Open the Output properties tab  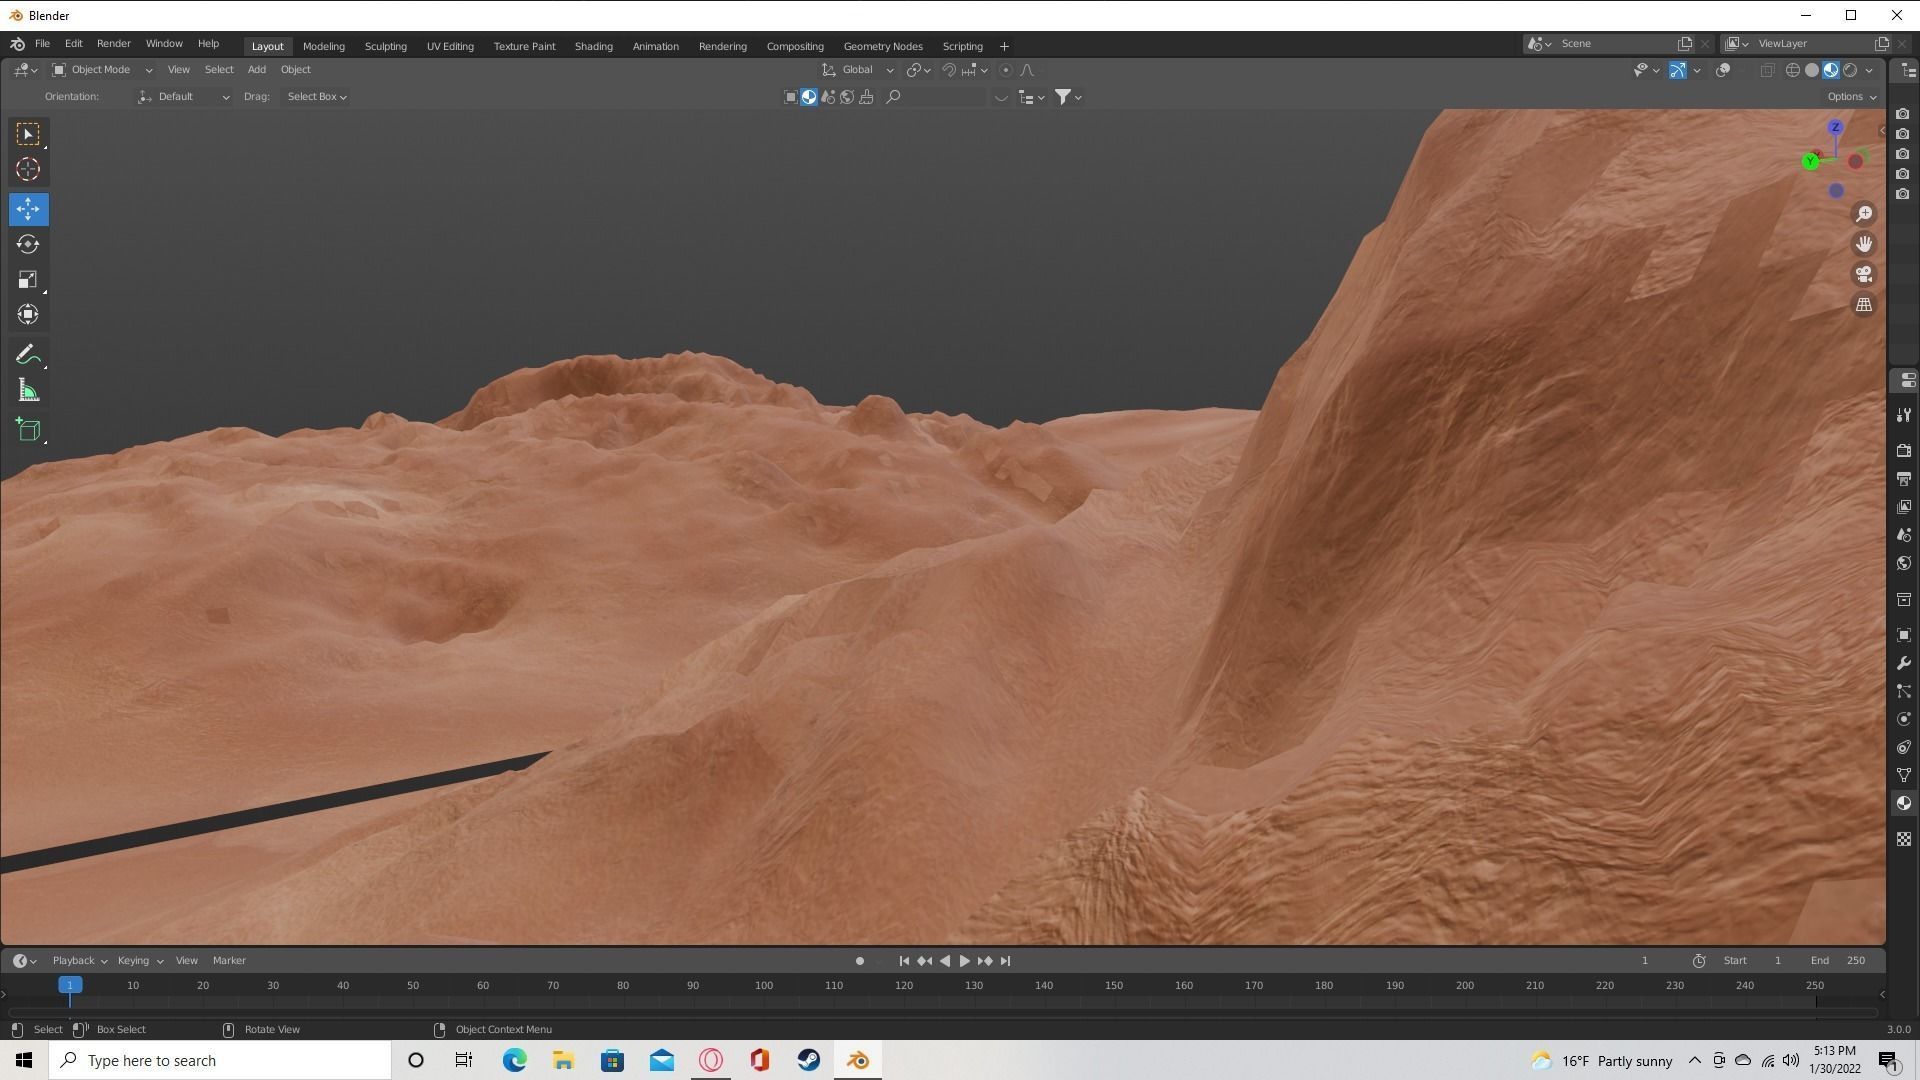point(1904,479)
